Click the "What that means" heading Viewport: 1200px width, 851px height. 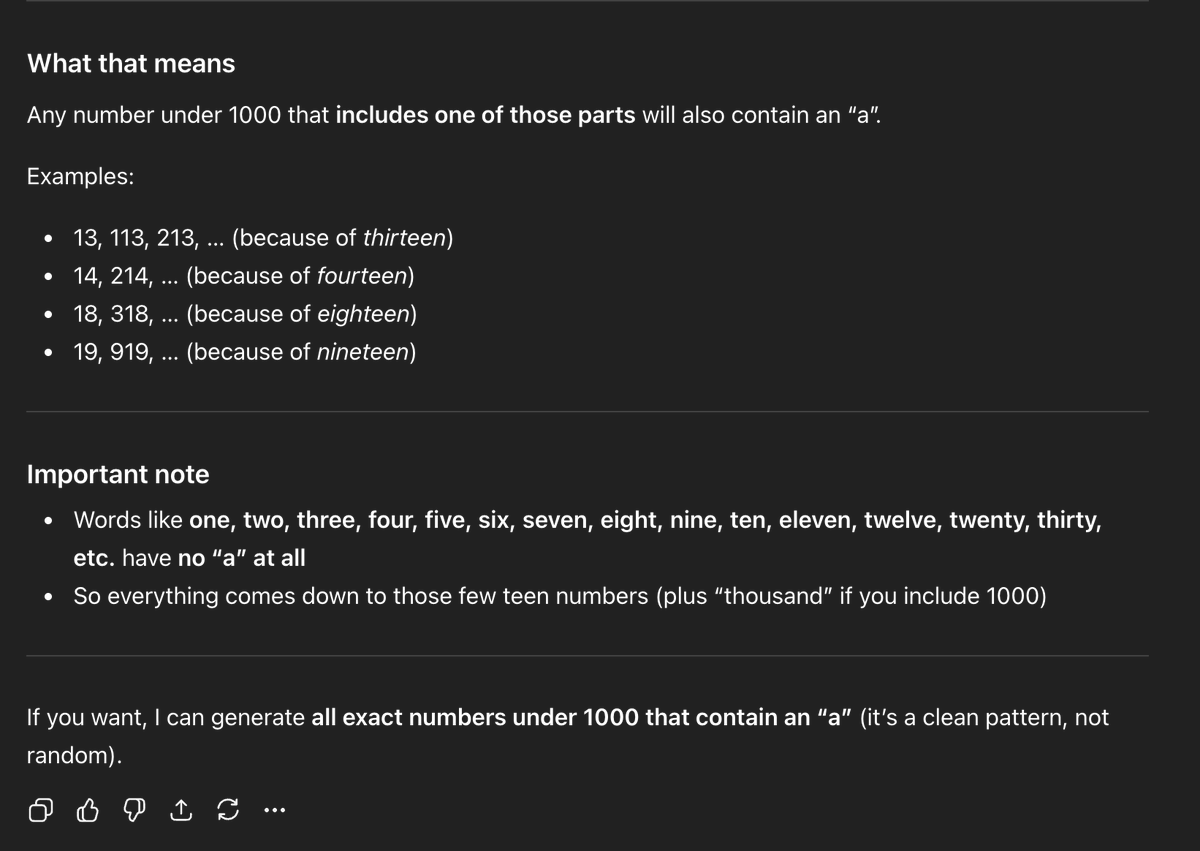[131, 63]
